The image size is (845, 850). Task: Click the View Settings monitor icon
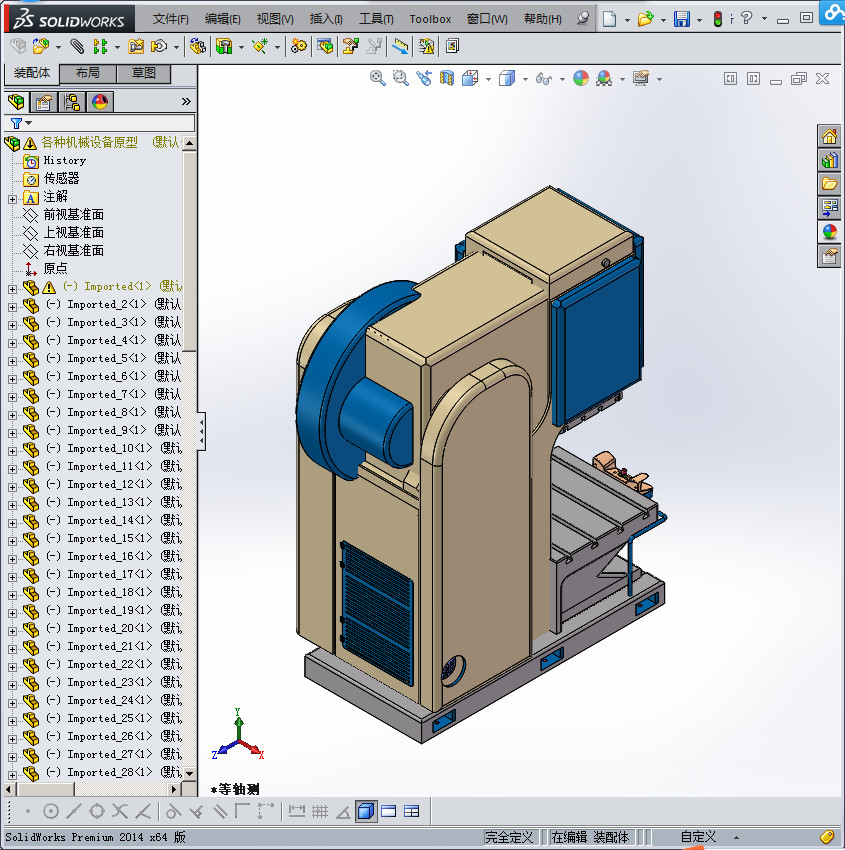tap(641, 79)
